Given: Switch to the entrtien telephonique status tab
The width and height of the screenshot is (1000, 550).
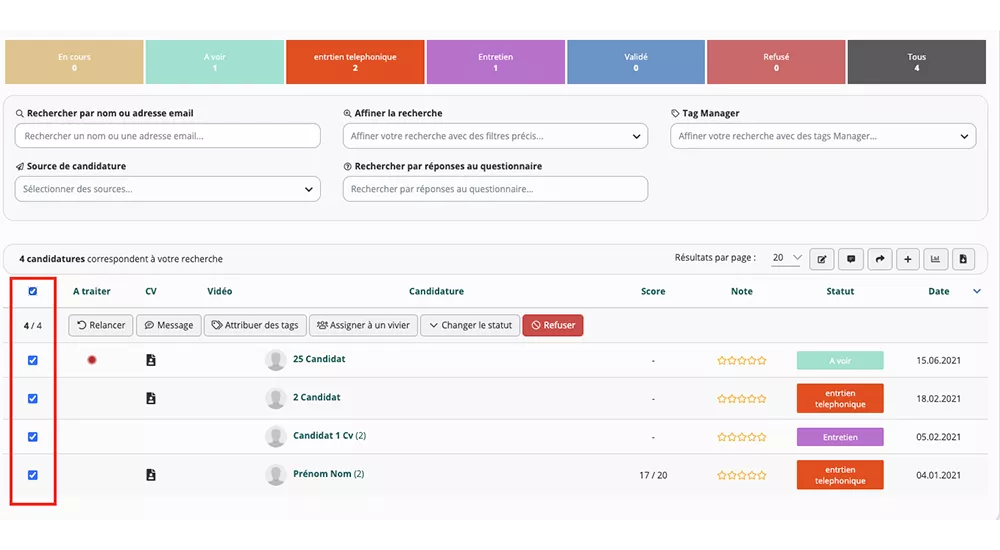Looking at the screenshot, I should coord(355,62).
